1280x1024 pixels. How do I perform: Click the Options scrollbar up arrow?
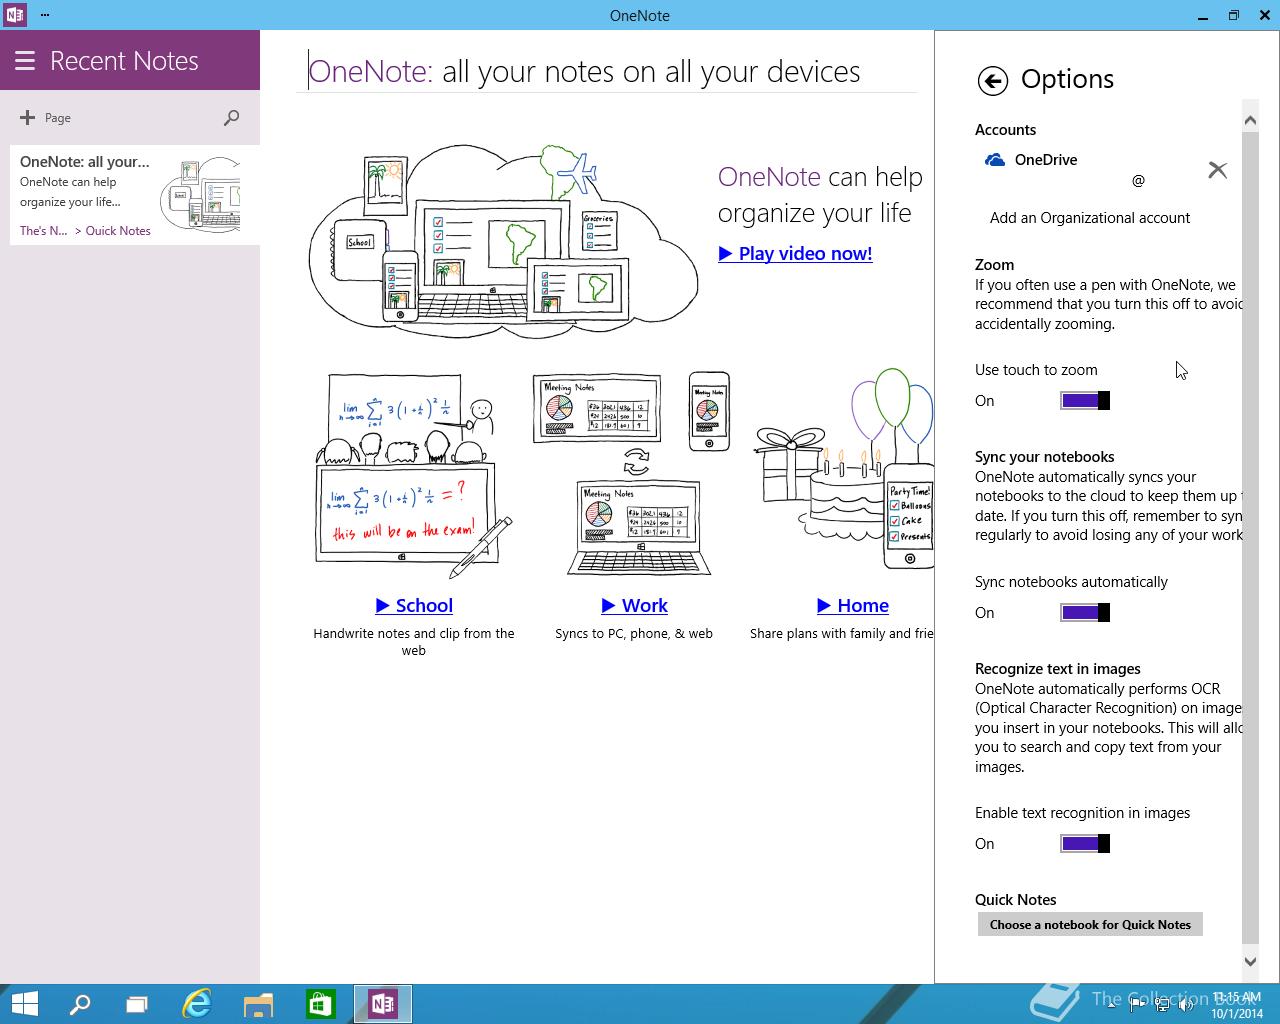1250,120
